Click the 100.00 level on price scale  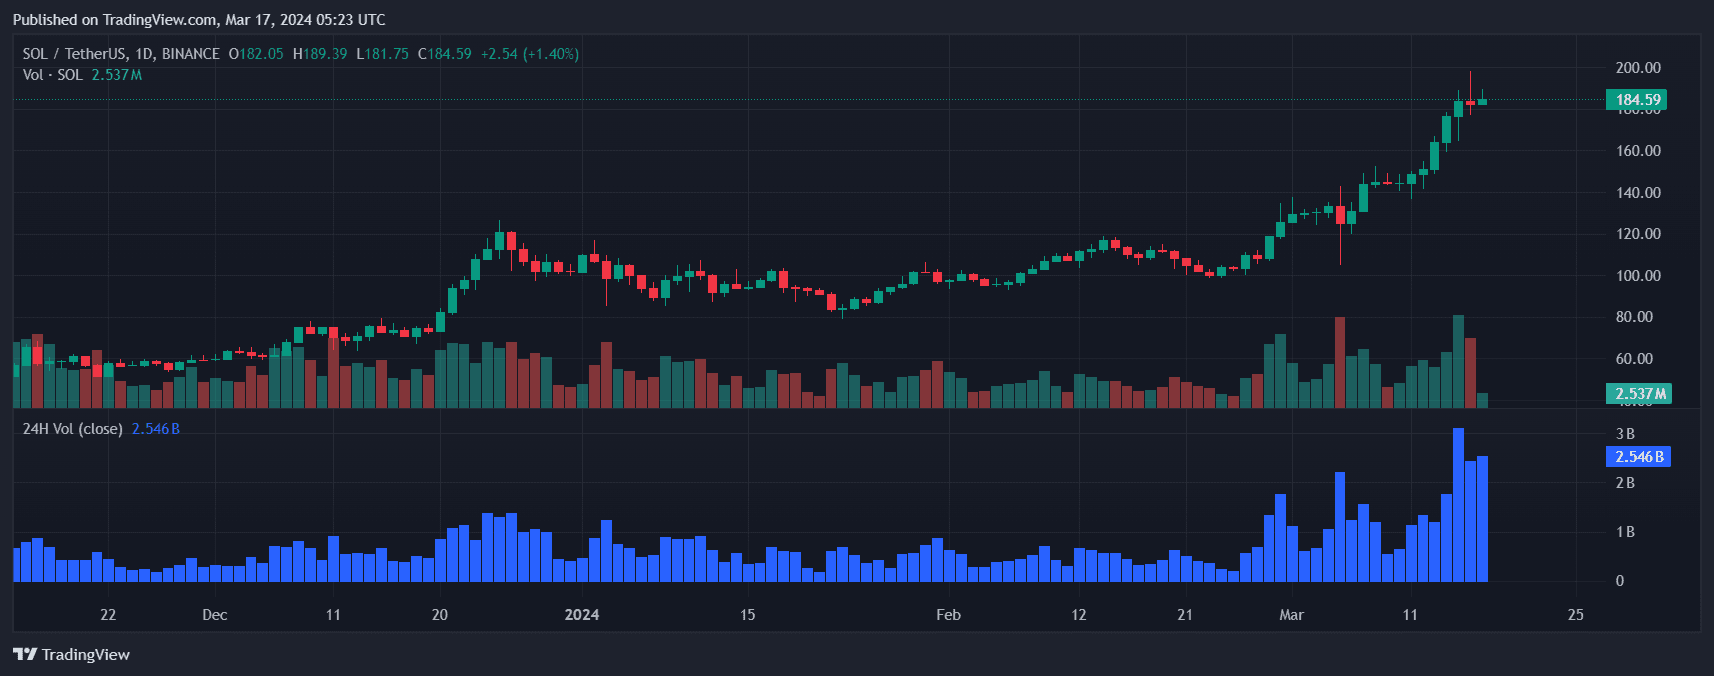coord(1638,276)
